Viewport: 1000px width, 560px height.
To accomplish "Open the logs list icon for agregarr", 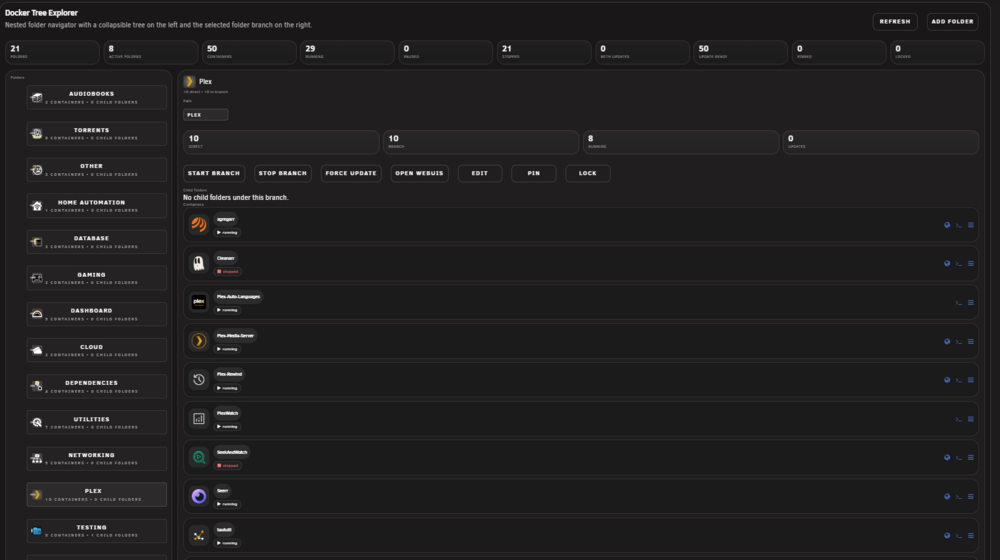I will click(x=971, y=225).
